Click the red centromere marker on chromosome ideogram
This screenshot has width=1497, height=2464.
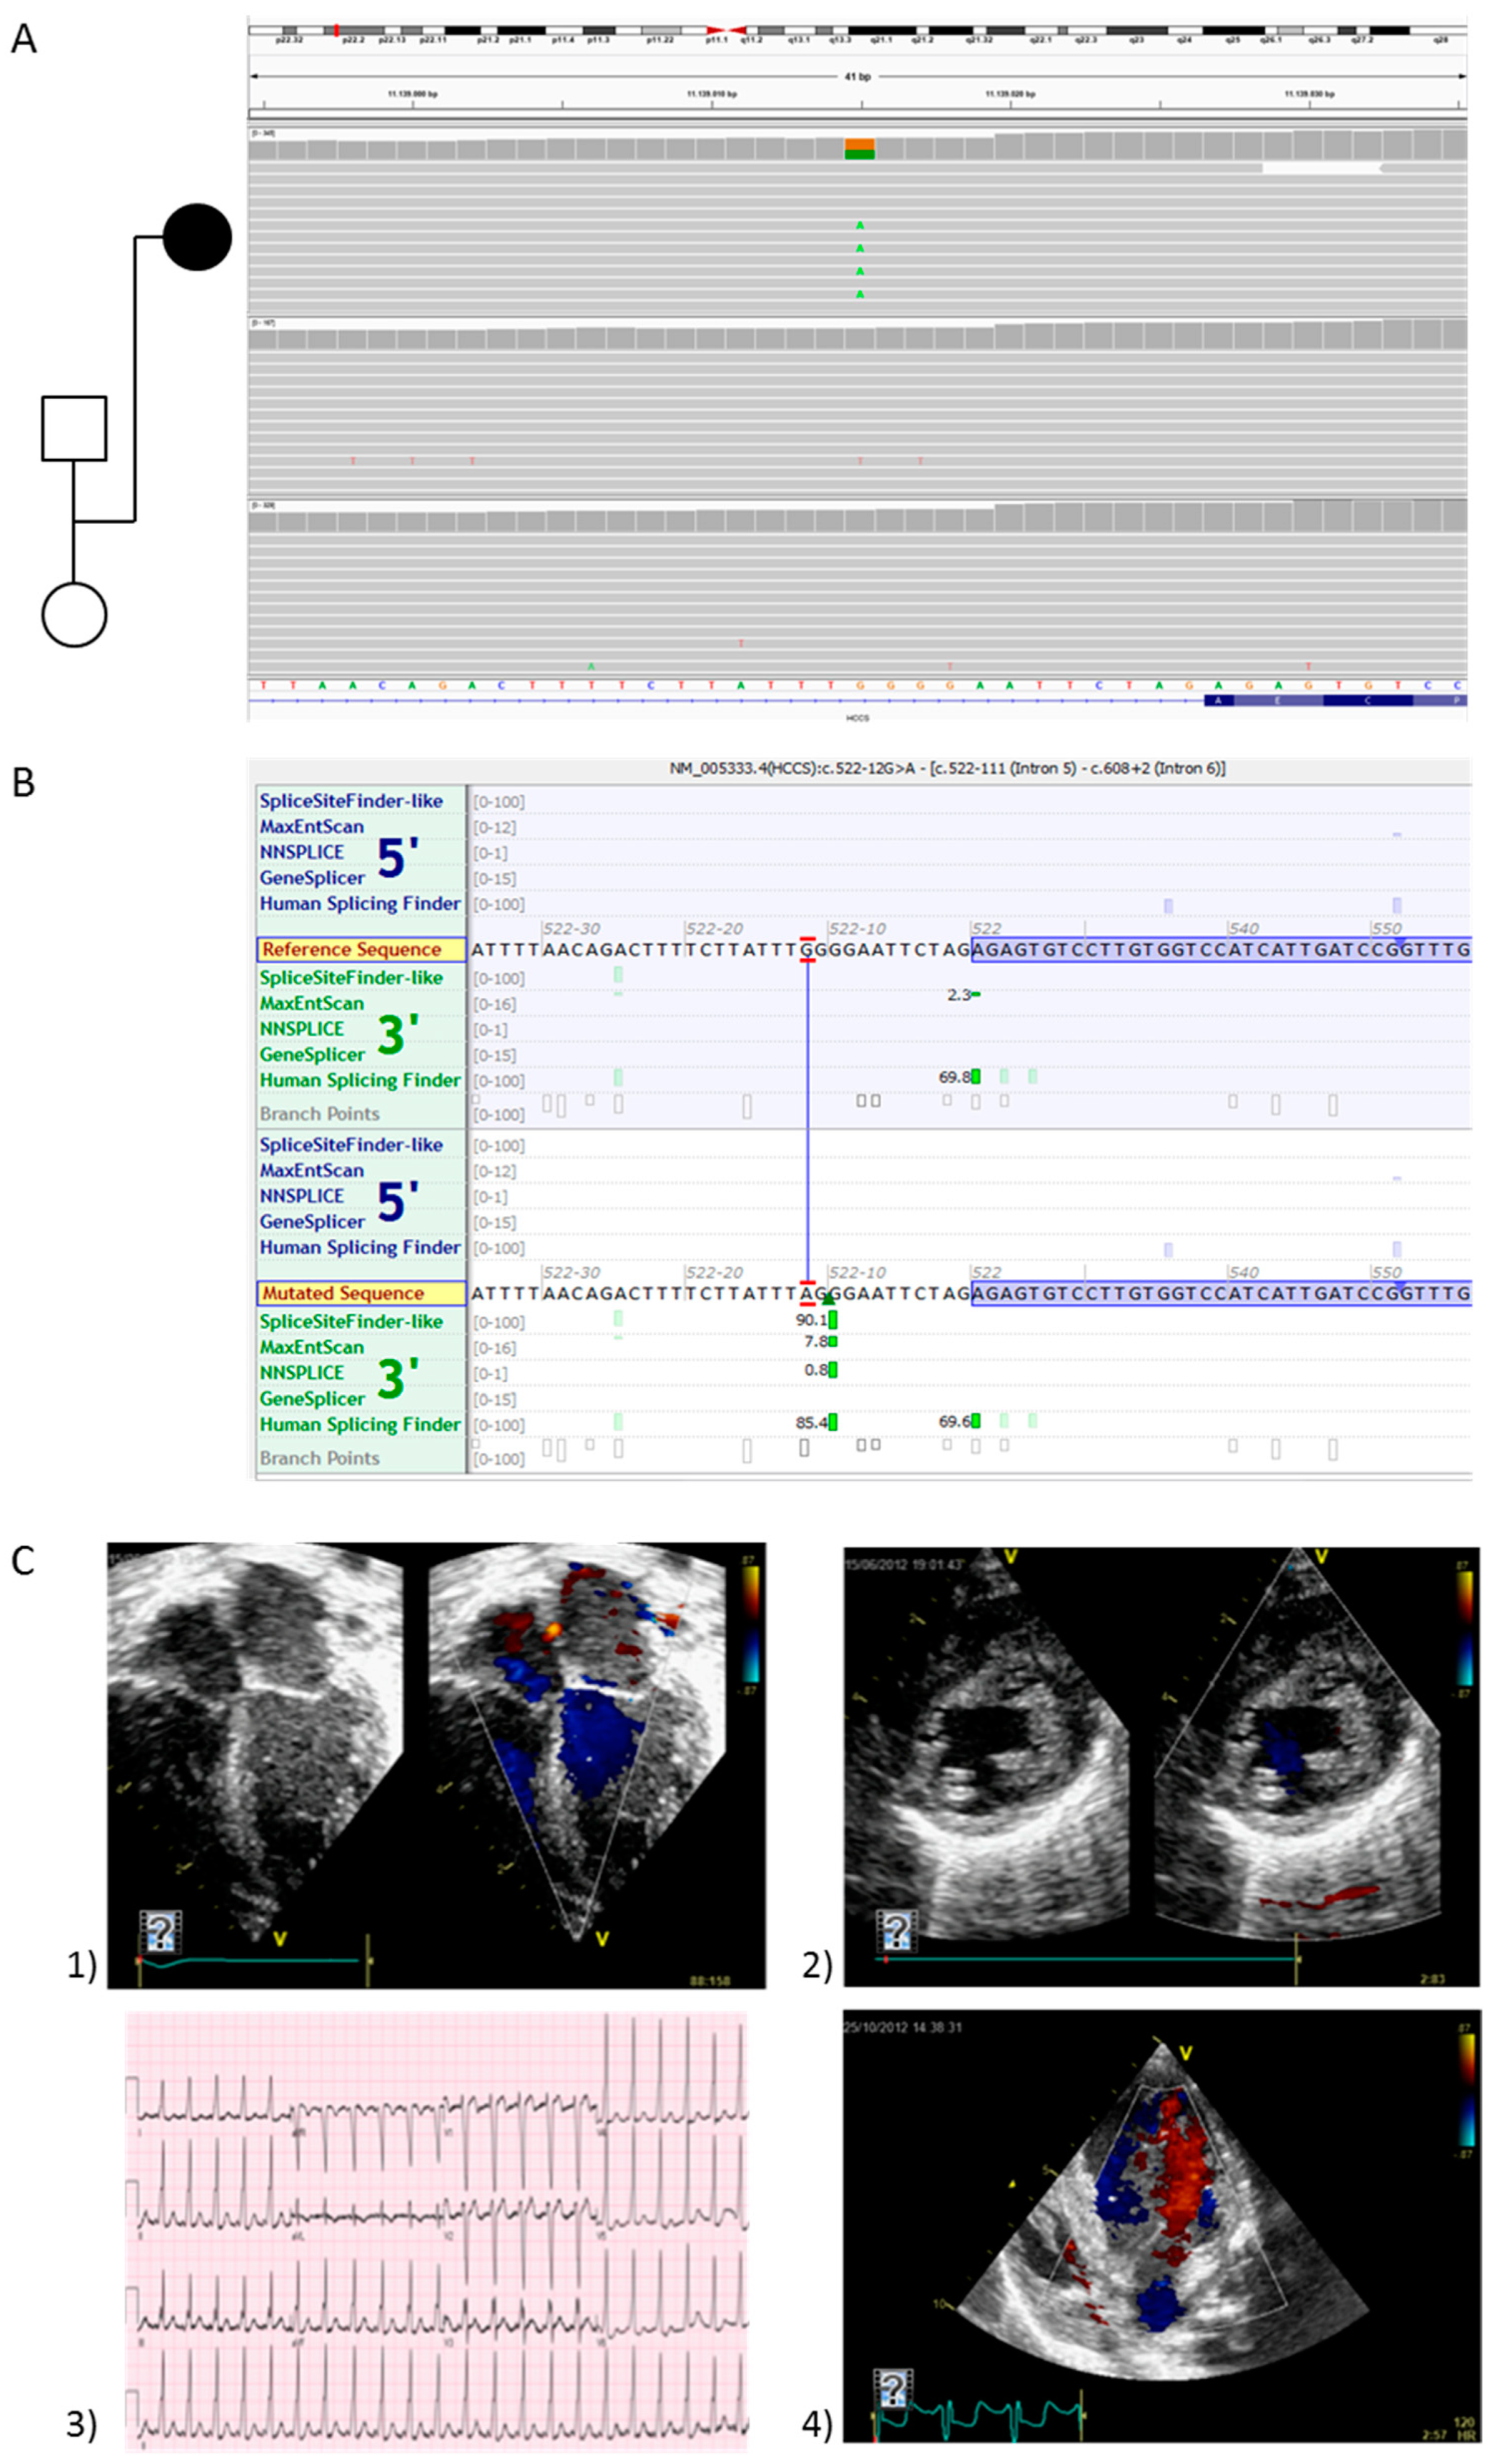coord(727,31)
